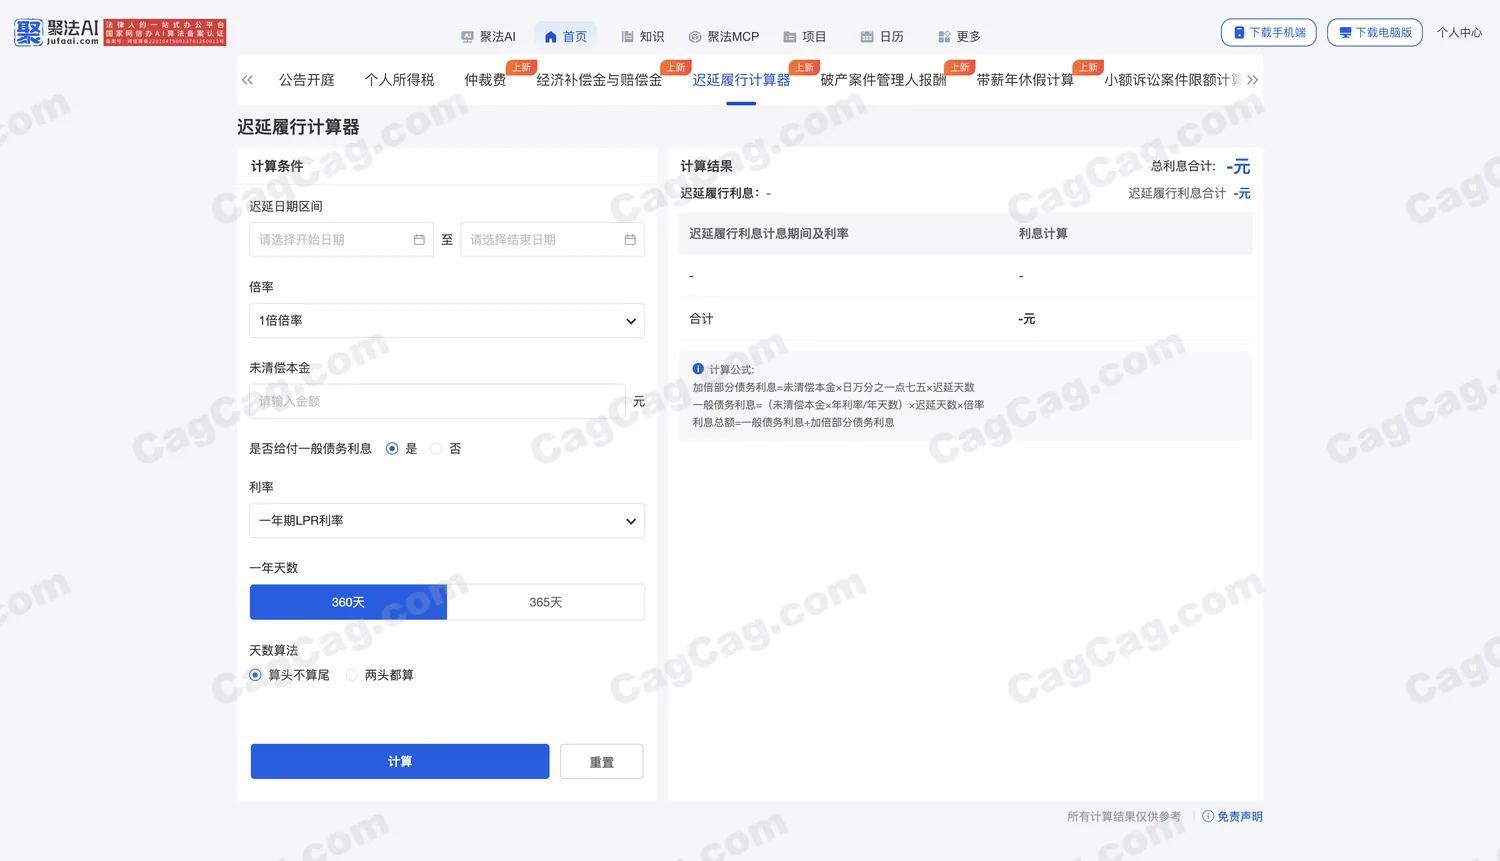Go to 首页 in top navigation

coord(565,36)
